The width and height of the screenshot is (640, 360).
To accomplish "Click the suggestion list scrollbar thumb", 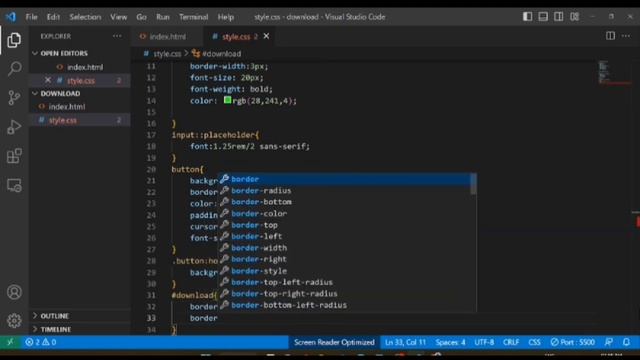I will click(473, 184).
